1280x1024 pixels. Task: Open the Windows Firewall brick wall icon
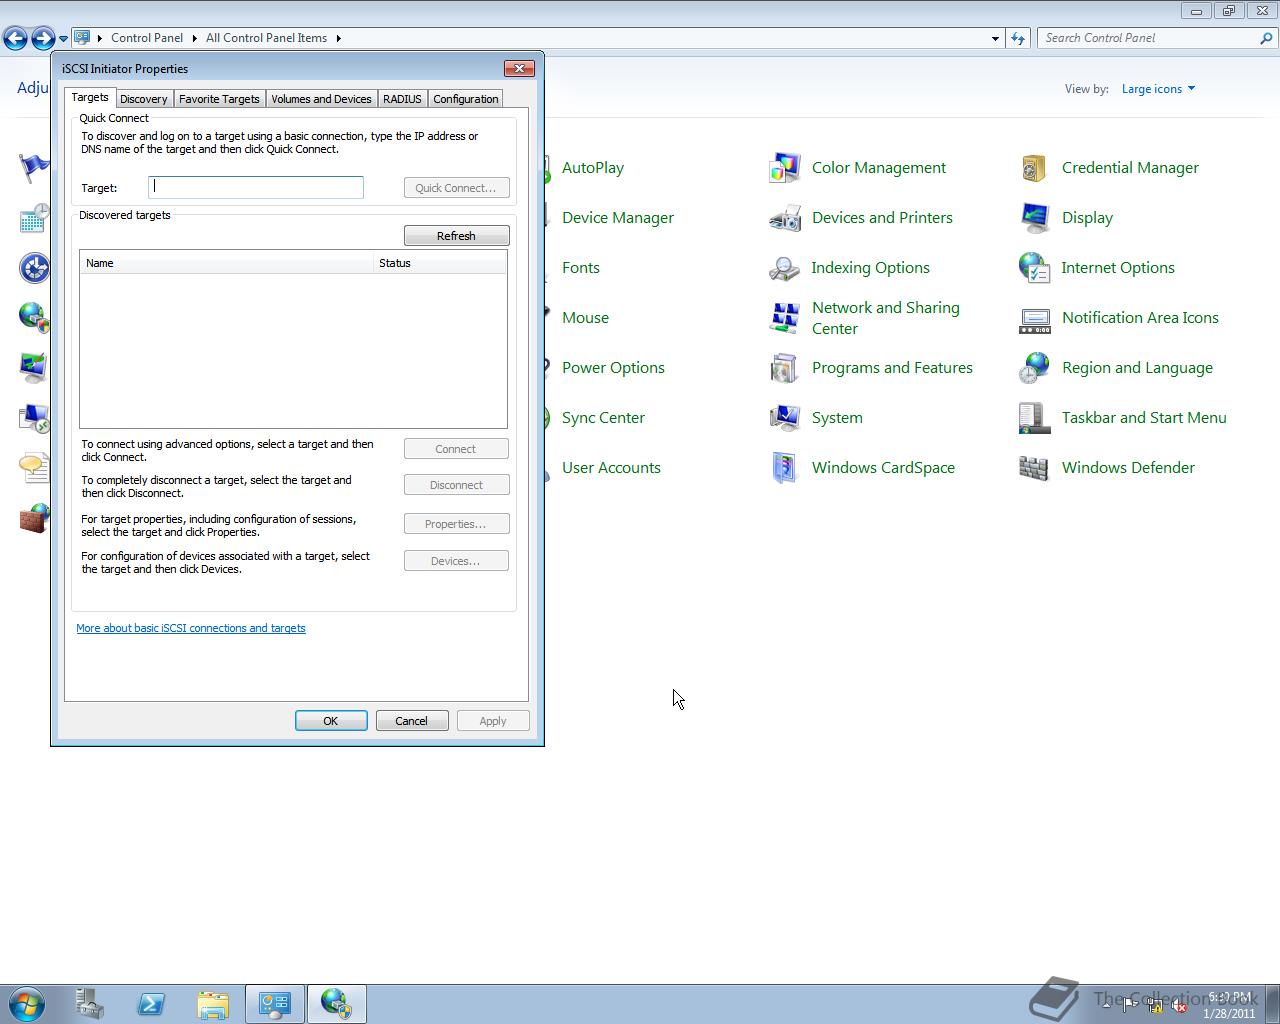pos(34,518)
